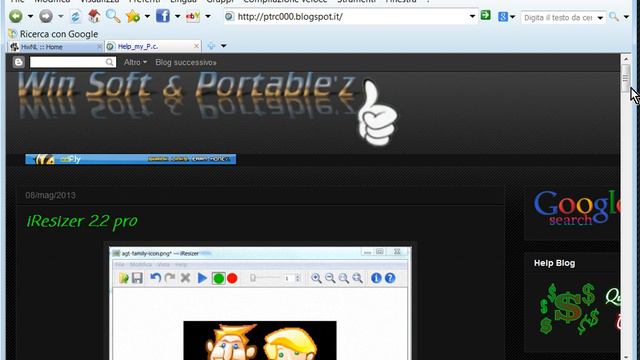Viewport: 640px width, 360px height.
Task: Click the Save floppy icon in iResizer screenshot
Action: point(137,278)
